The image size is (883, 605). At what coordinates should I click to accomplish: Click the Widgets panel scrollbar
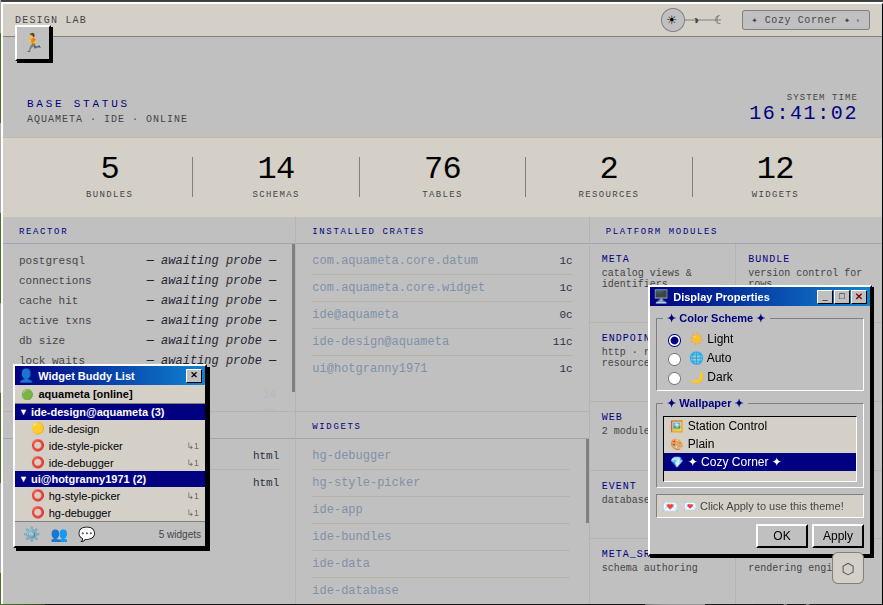(x=587, y=481)
